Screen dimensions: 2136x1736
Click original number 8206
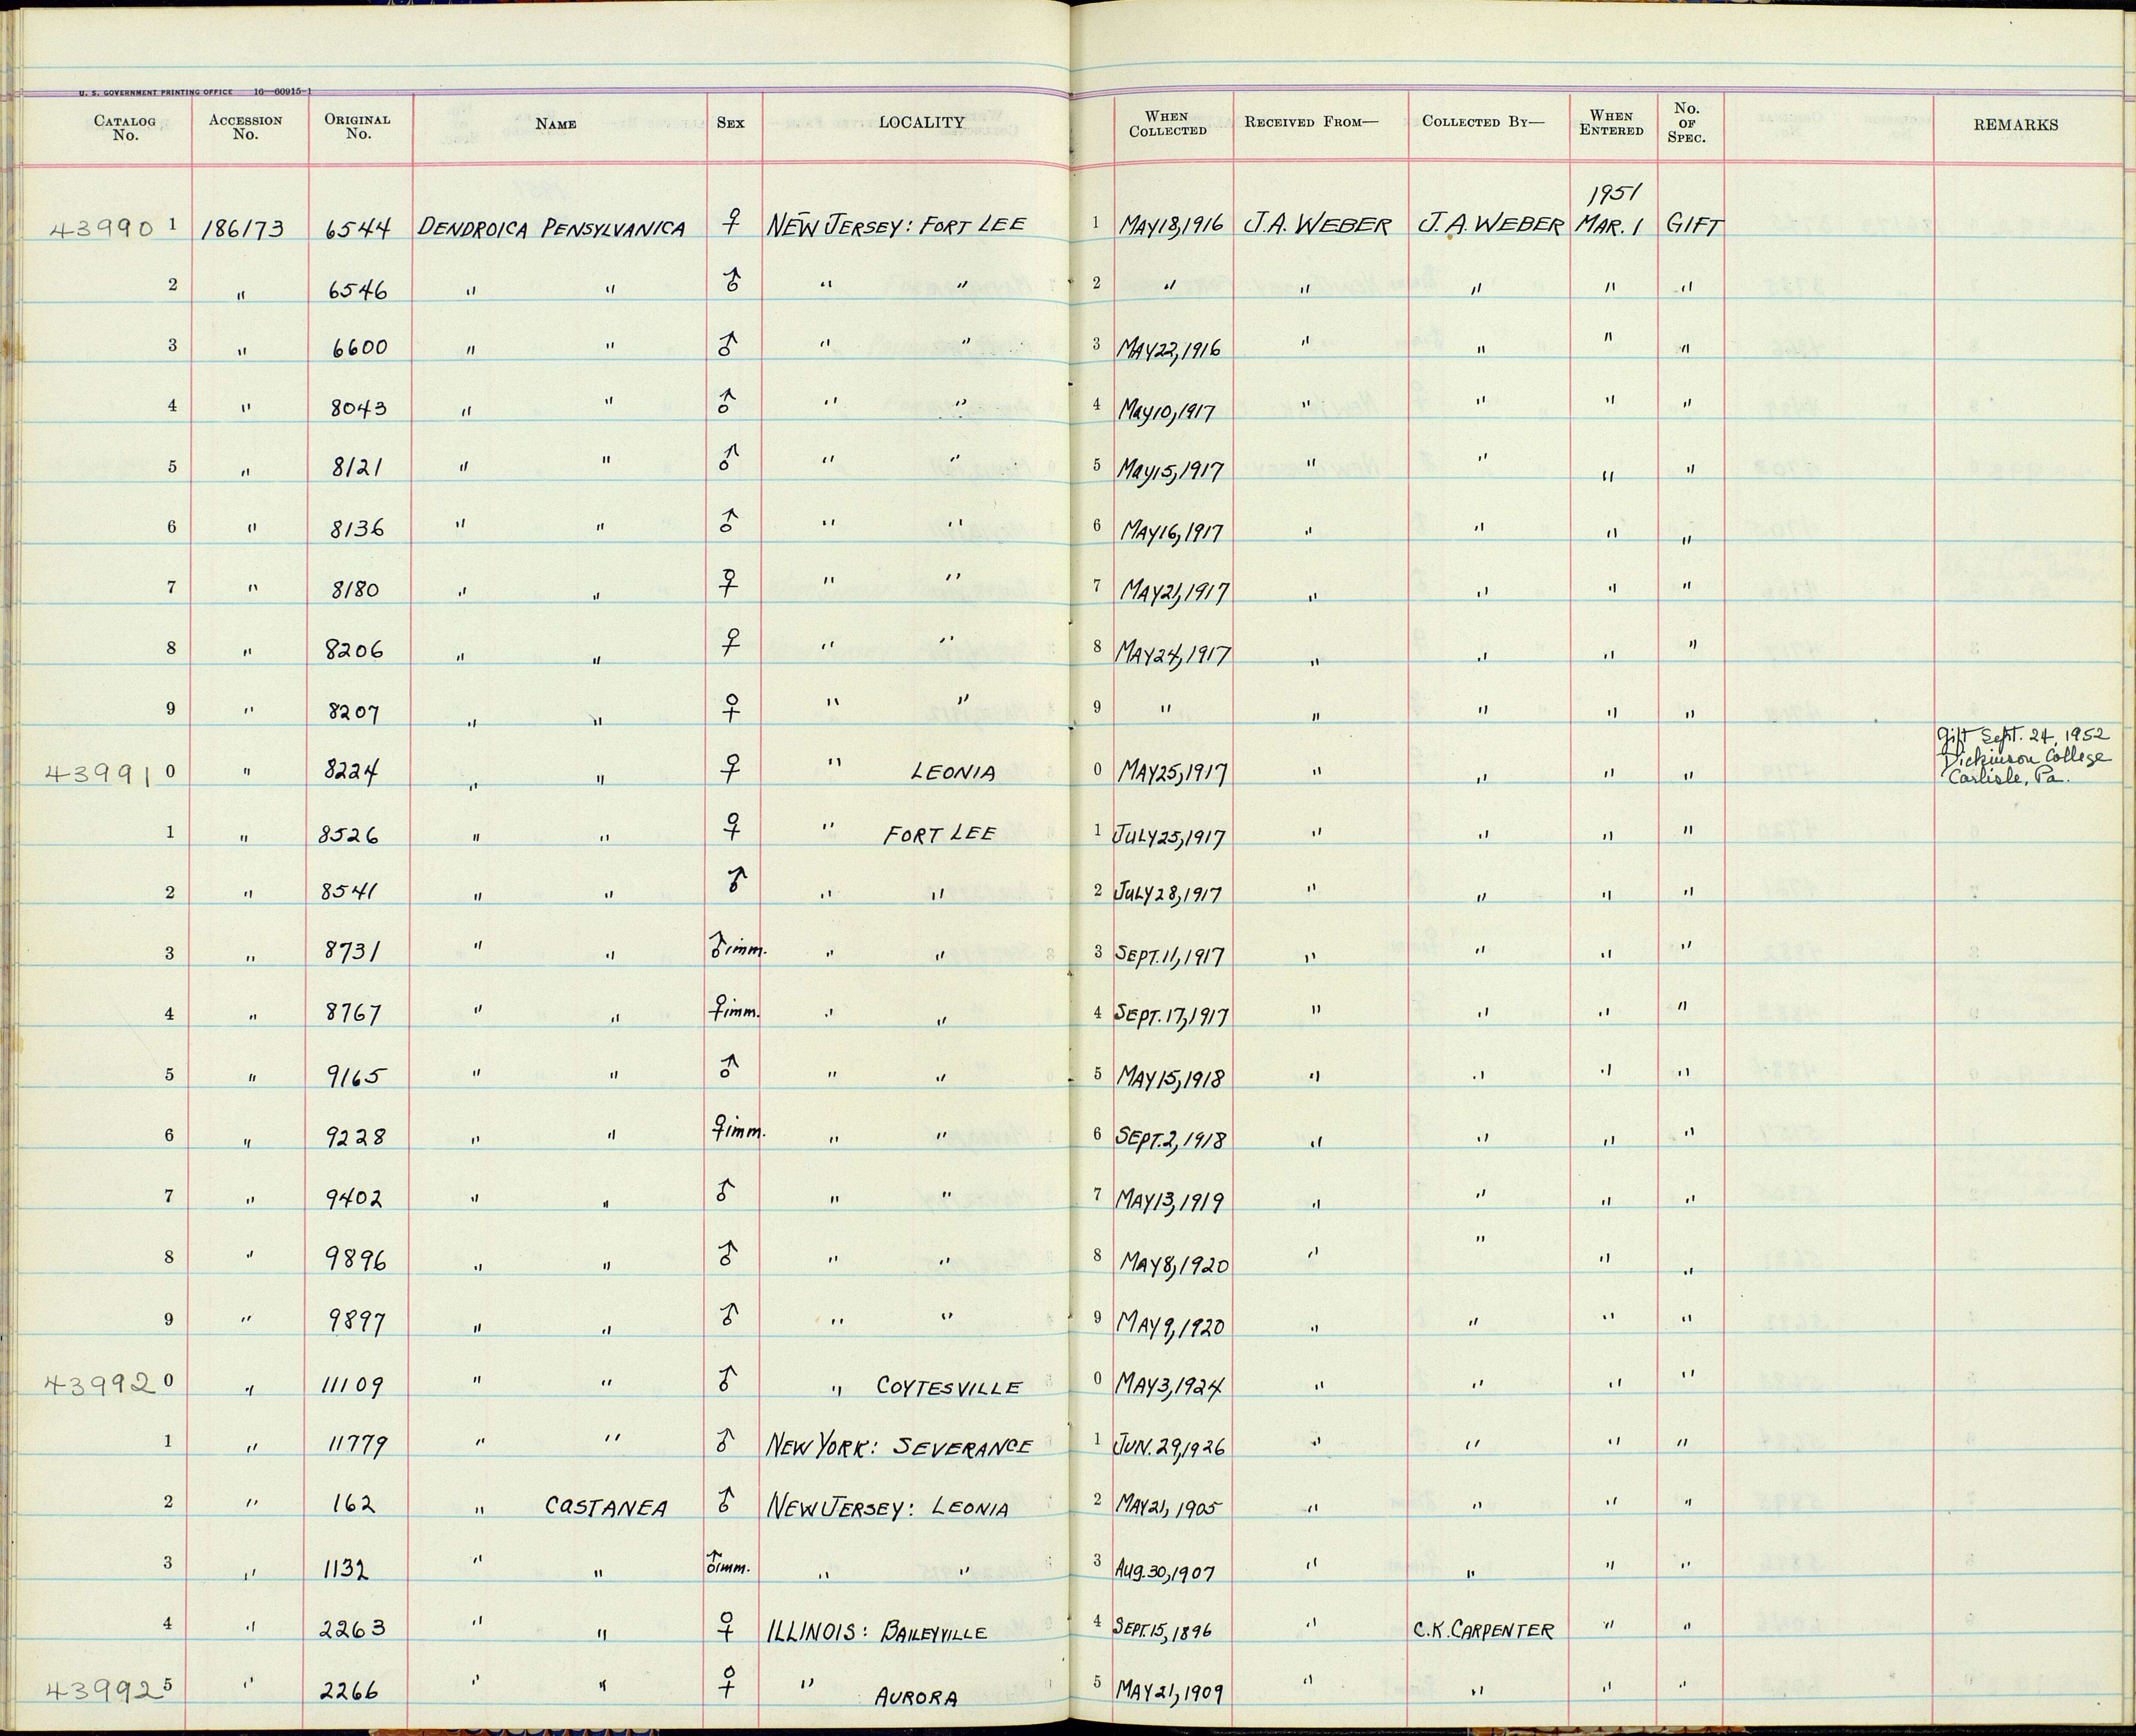pos(356,651)
